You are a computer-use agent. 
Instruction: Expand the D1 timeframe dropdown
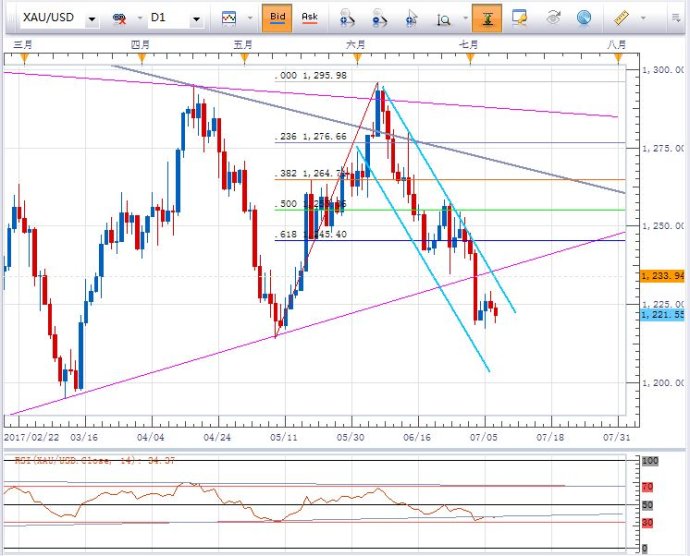[x=195, y=19]
